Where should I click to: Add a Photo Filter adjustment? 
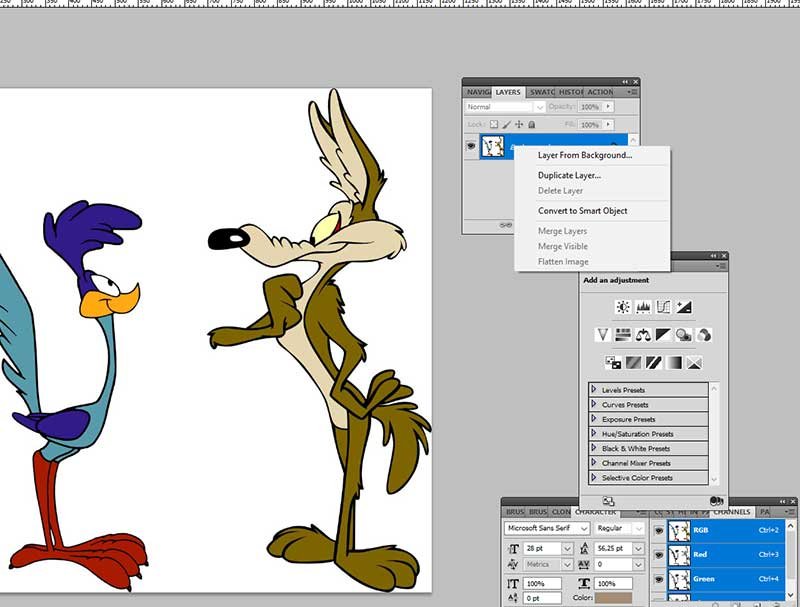(684, 335)
